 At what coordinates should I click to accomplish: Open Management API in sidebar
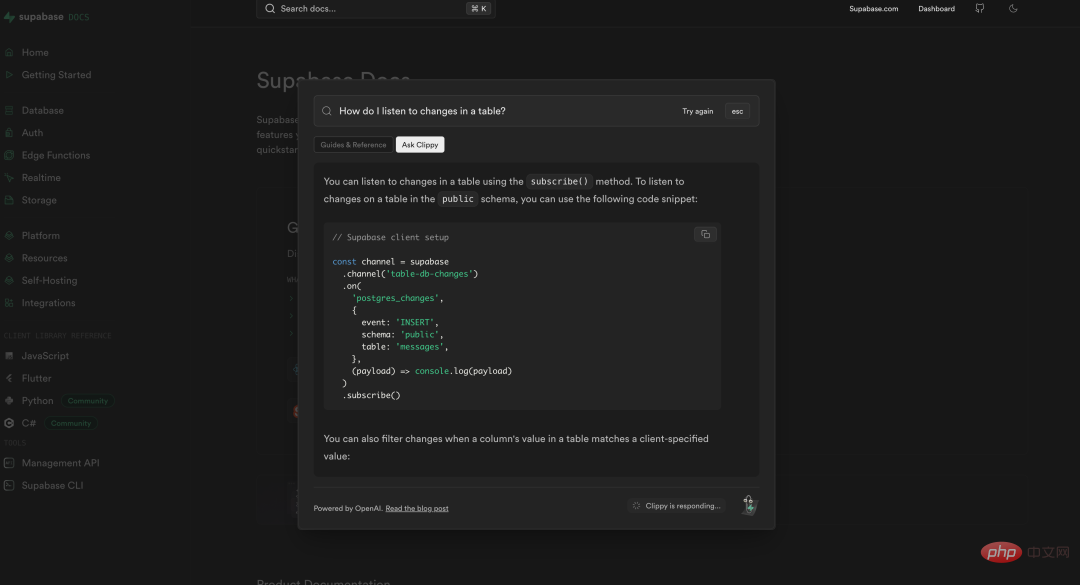(x=60, y=463)
